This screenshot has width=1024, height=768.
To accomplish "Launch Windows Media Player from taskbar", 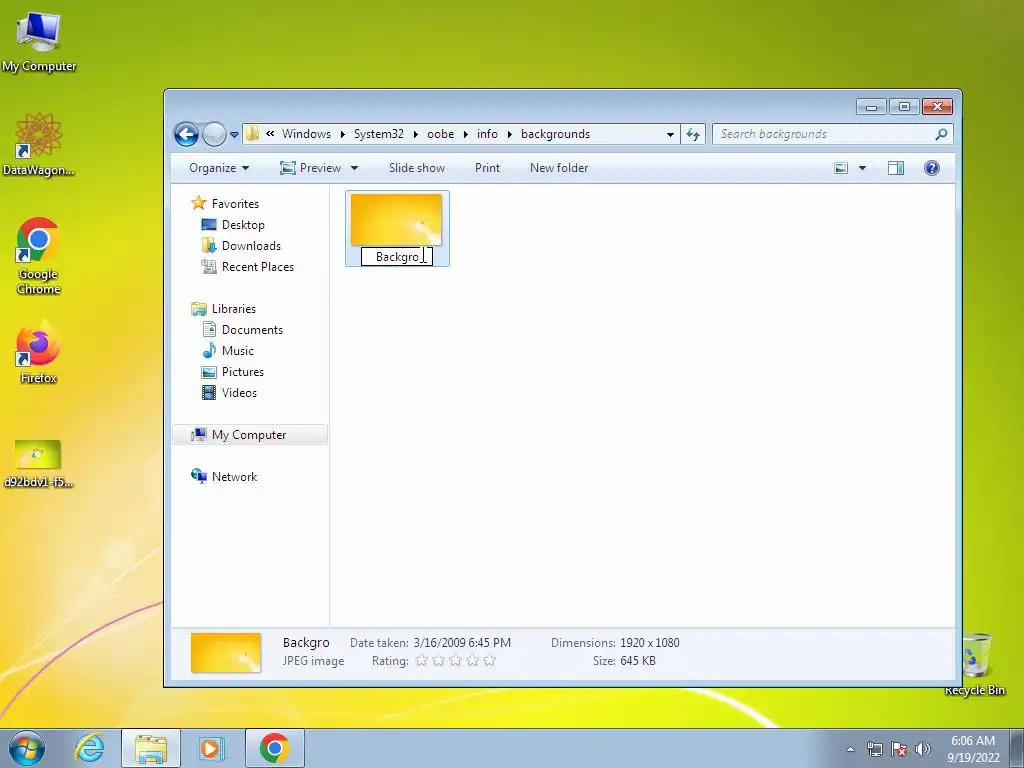I will [210, 748].
